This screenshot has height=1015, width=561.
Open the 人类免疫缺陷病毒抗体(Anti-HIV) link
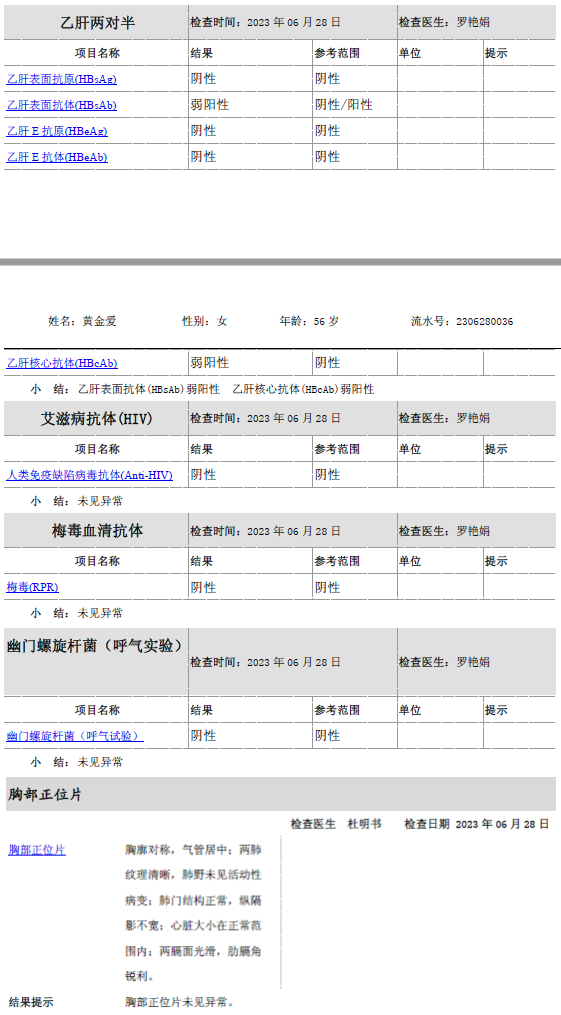(x=89, y=475)
